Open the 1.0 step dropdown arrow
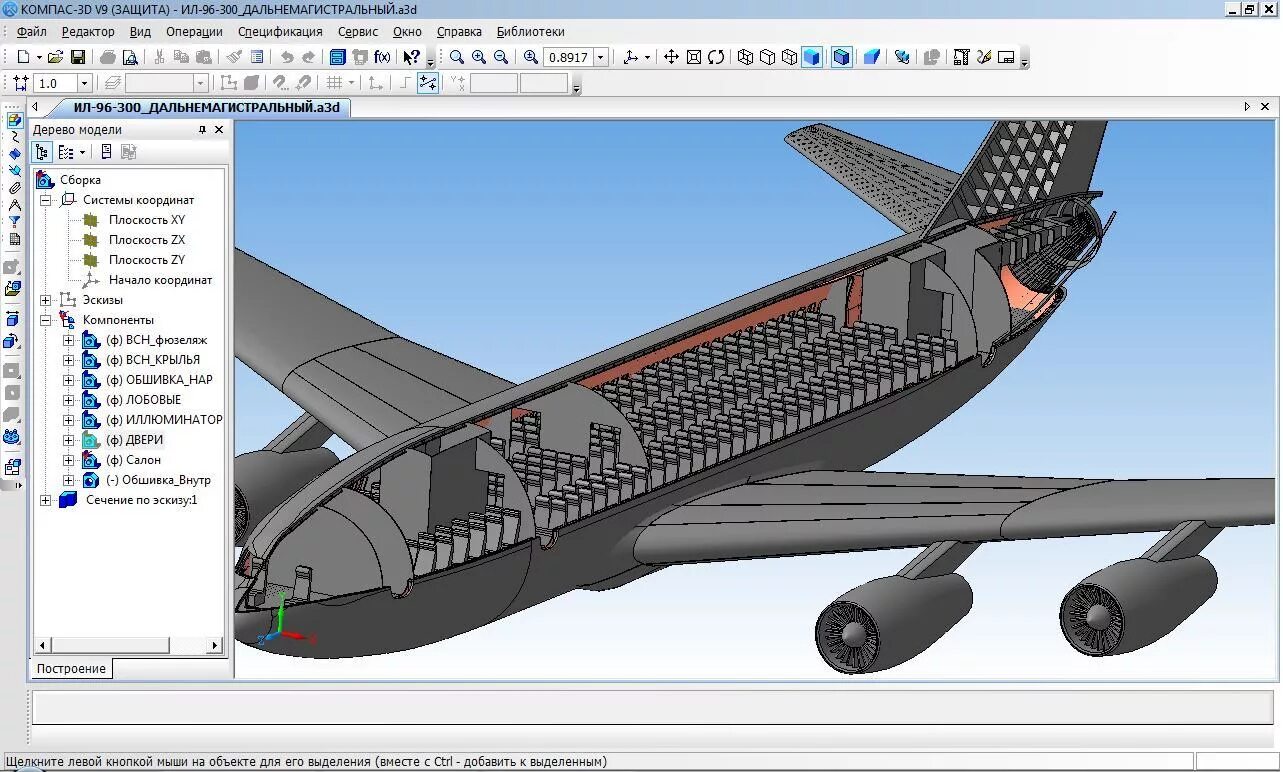 click(x=84, y=83)
